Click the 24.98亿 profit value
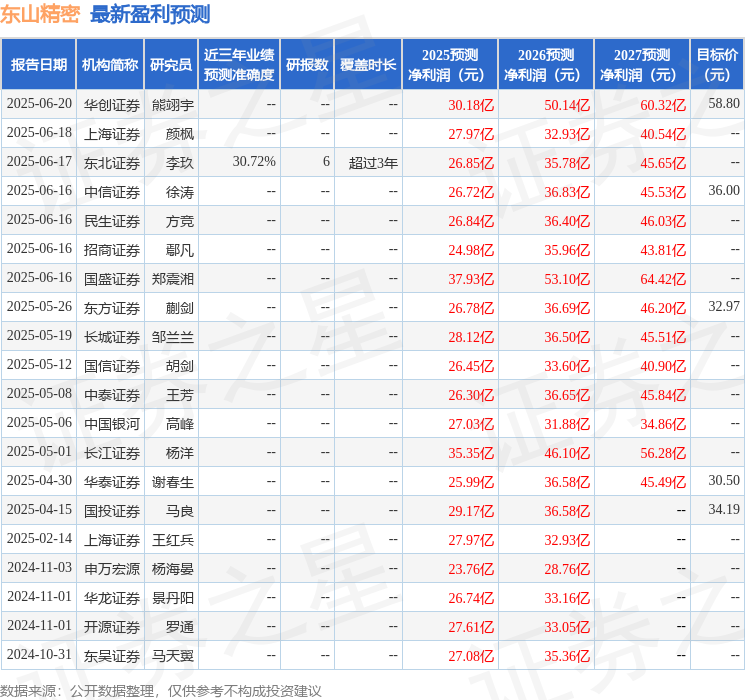 (x=471, y=250)
